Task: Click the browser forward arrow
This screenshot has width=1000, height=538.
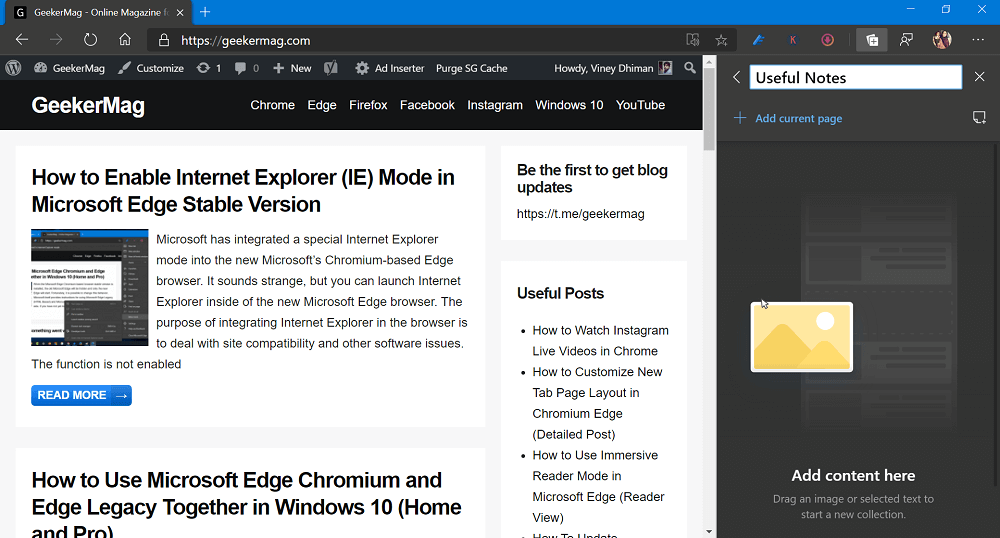Action: click(56, 40)
